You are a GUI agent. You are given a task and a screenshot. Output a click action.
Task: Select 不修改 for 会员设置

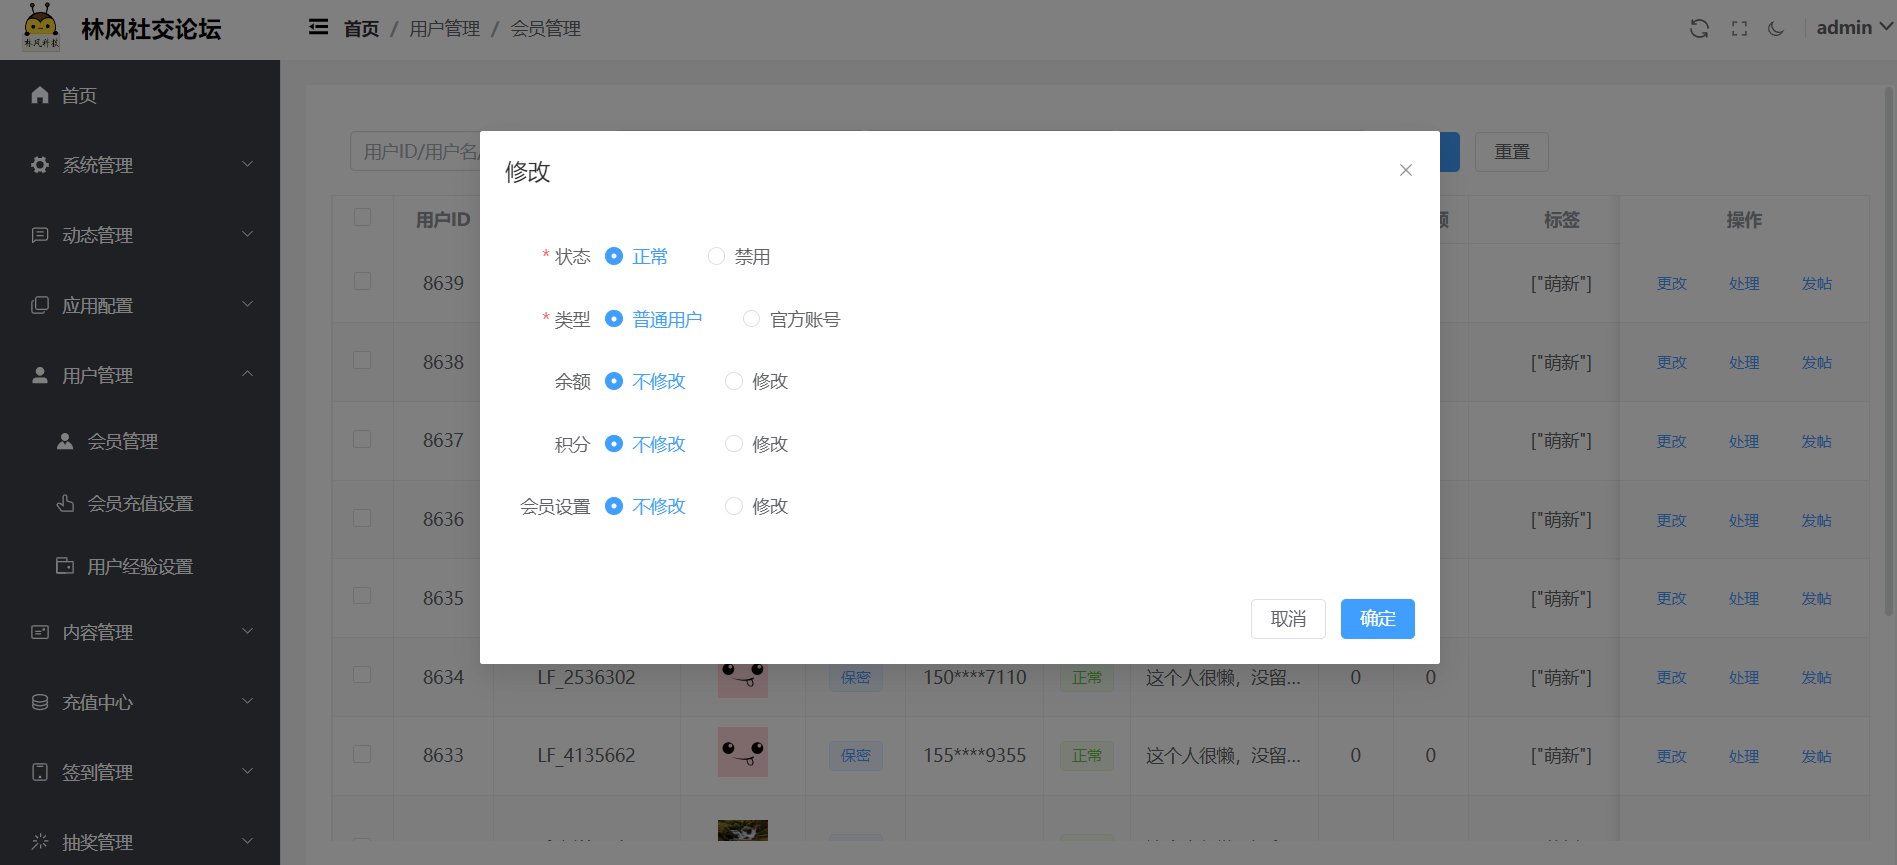(645, 506)
